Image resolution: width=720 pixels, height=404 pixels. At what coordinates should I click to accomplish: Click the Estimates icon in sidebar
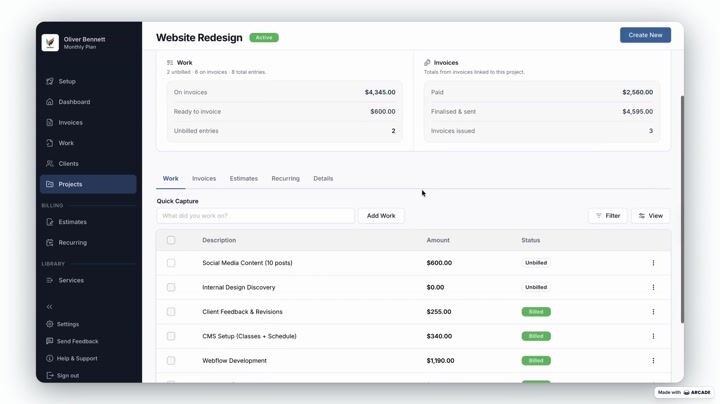coord(50,222)
